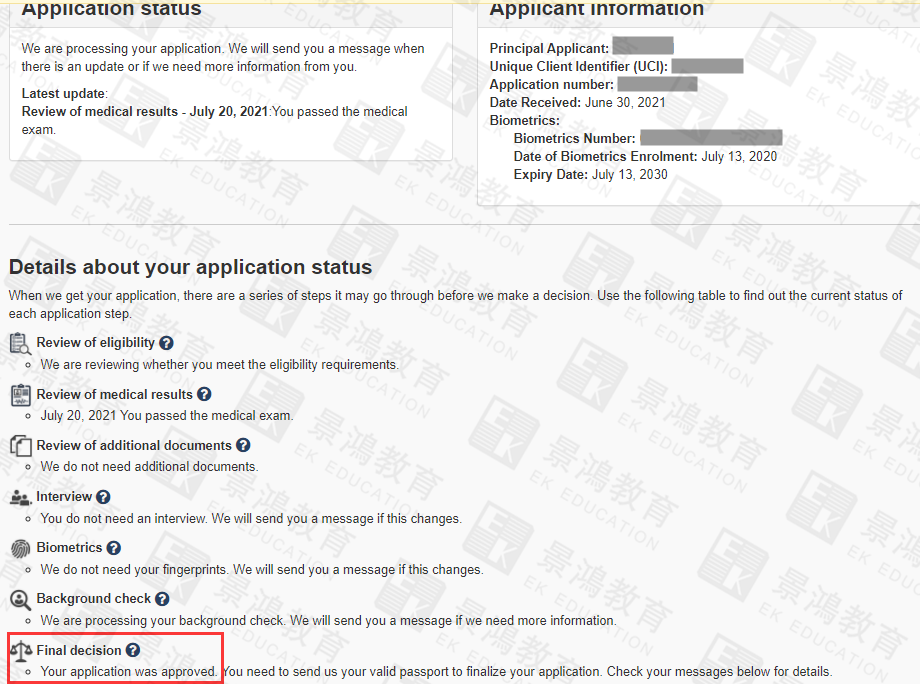Click the 'Your application was approved' message

coord(129,671)
